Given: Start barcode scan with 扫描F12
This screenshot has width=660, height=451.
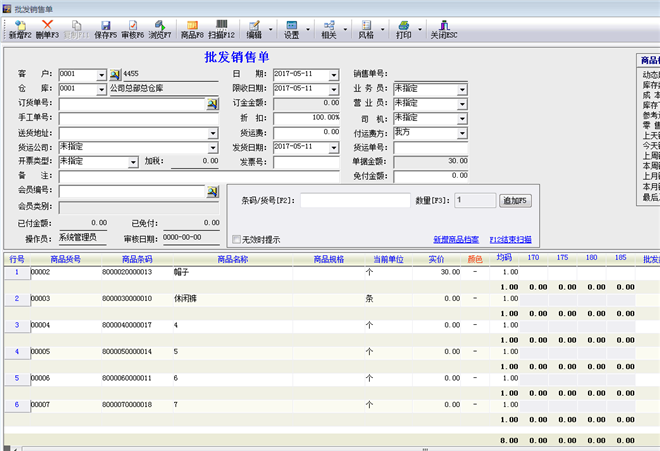Looking at the screenshot, I should point(221,29).
